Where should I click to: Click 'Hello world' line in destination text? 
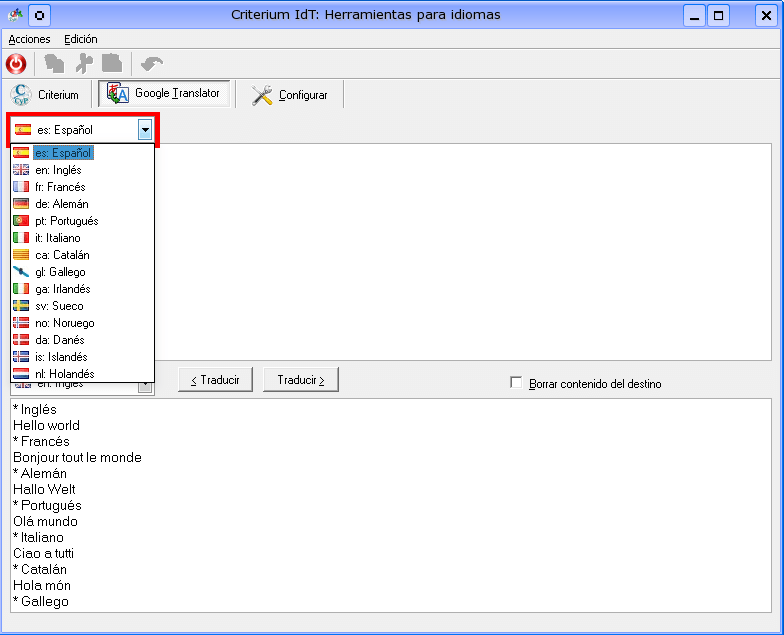(46, 426)
